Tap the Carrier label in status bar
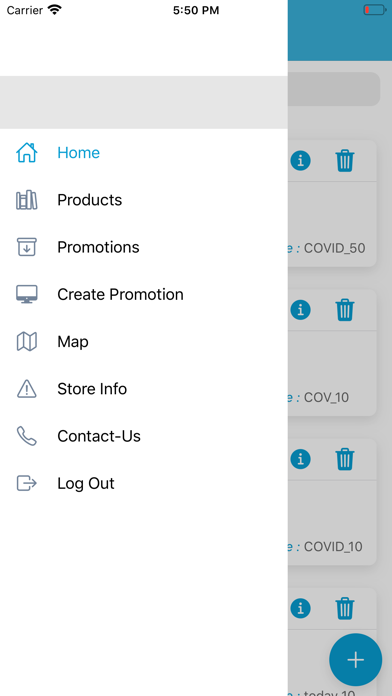The height and width of the screenshot is (696, 392). [24, 10]
